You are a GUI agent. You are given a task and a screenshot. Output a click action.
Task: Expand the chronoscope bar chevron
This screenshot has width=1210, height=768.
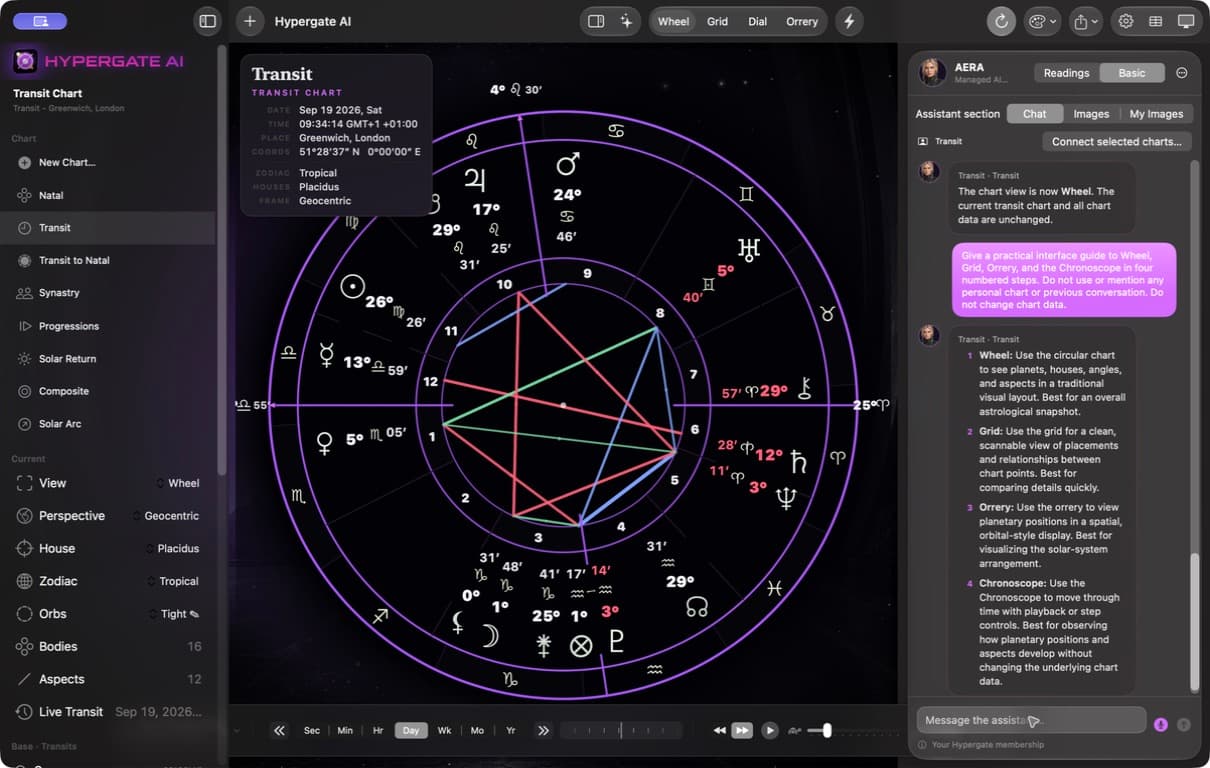tap(237, 731)
